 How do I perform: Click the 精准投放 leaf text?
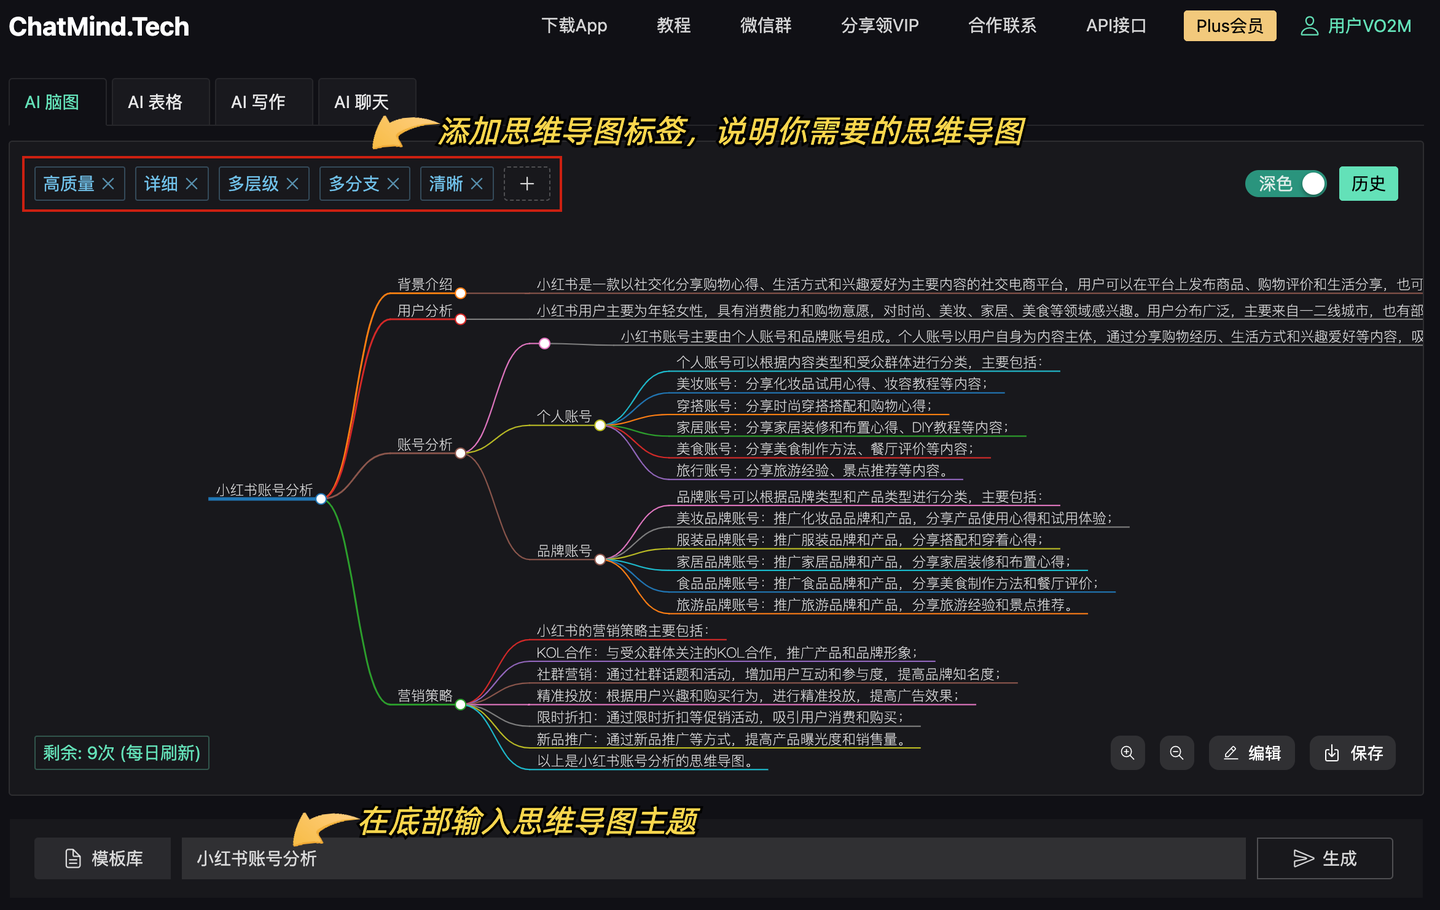(748, 695)
